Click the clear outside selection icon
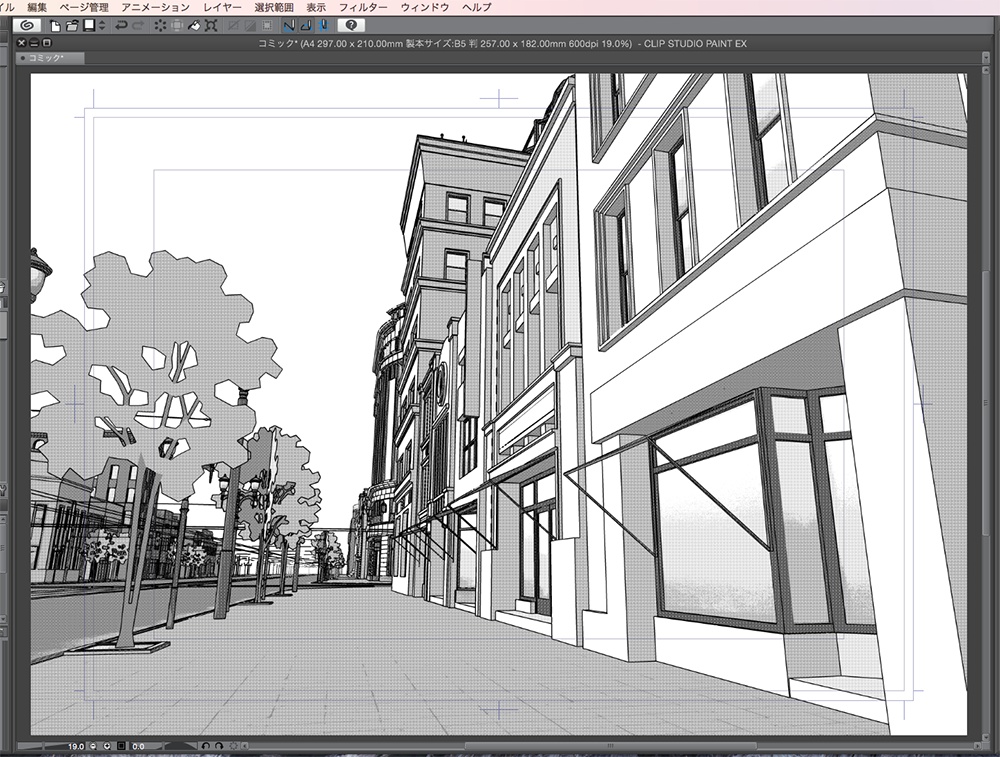1000x757 pixels. [177, 26]
